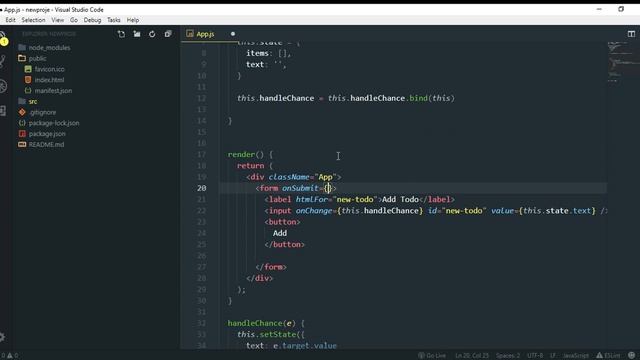The image size is (640, 360).
Task: Restore down the VS Code window
Action: (x=621, y=9)
